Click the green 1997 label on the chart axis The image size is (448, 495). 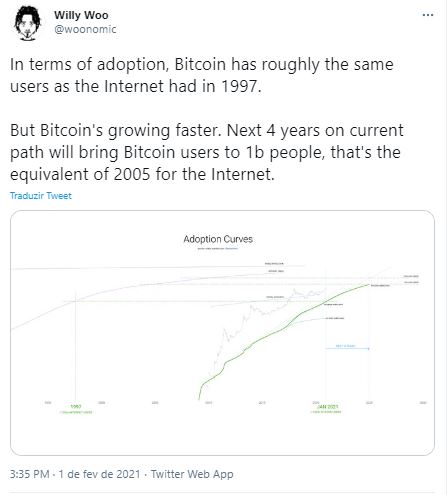point(76,406)
